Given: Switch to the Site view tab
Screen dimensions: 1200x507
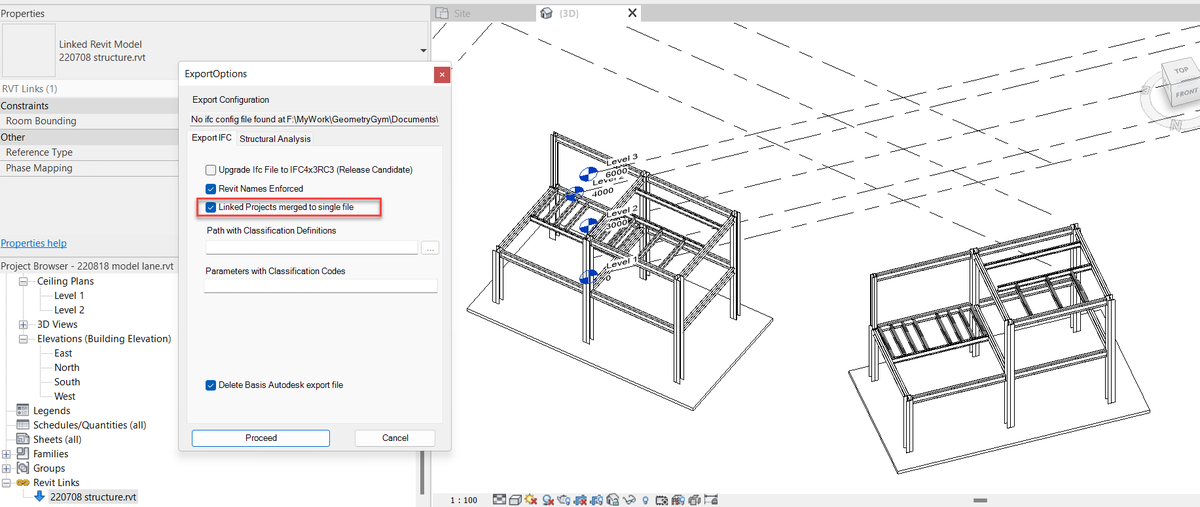Looking at the screenshot, I should [x=461, y=13].
